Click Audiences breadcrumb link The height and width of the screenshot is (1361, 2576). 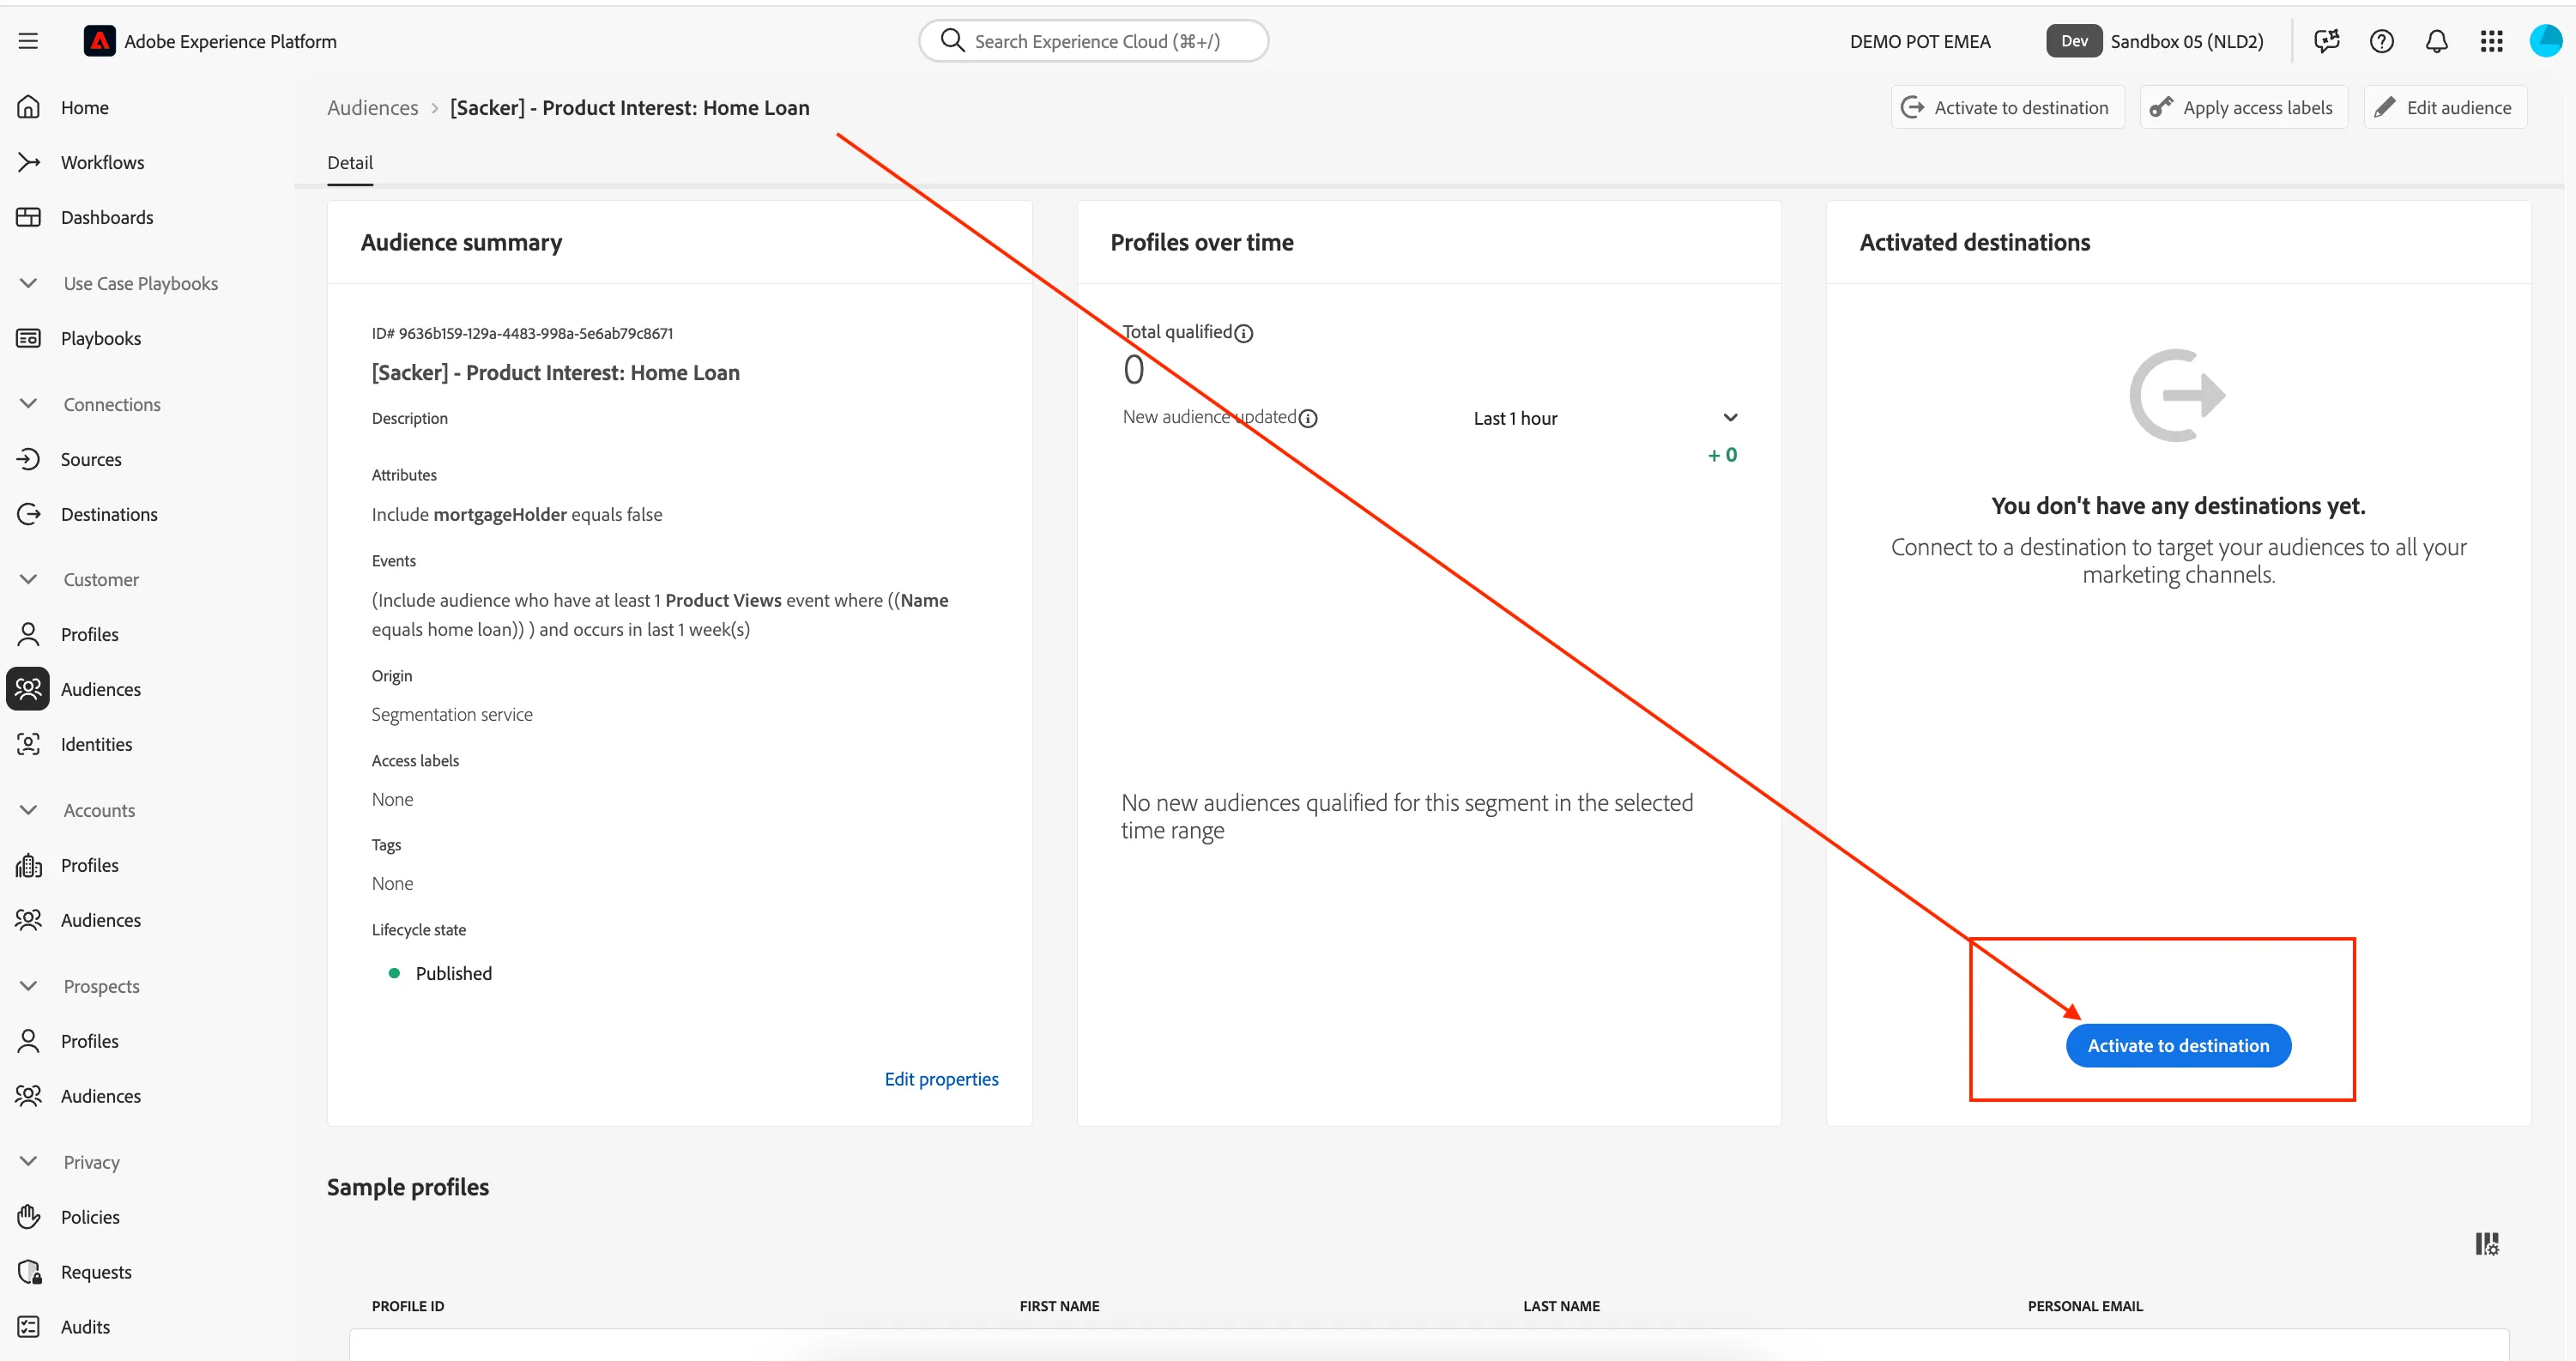click(372, 107)
